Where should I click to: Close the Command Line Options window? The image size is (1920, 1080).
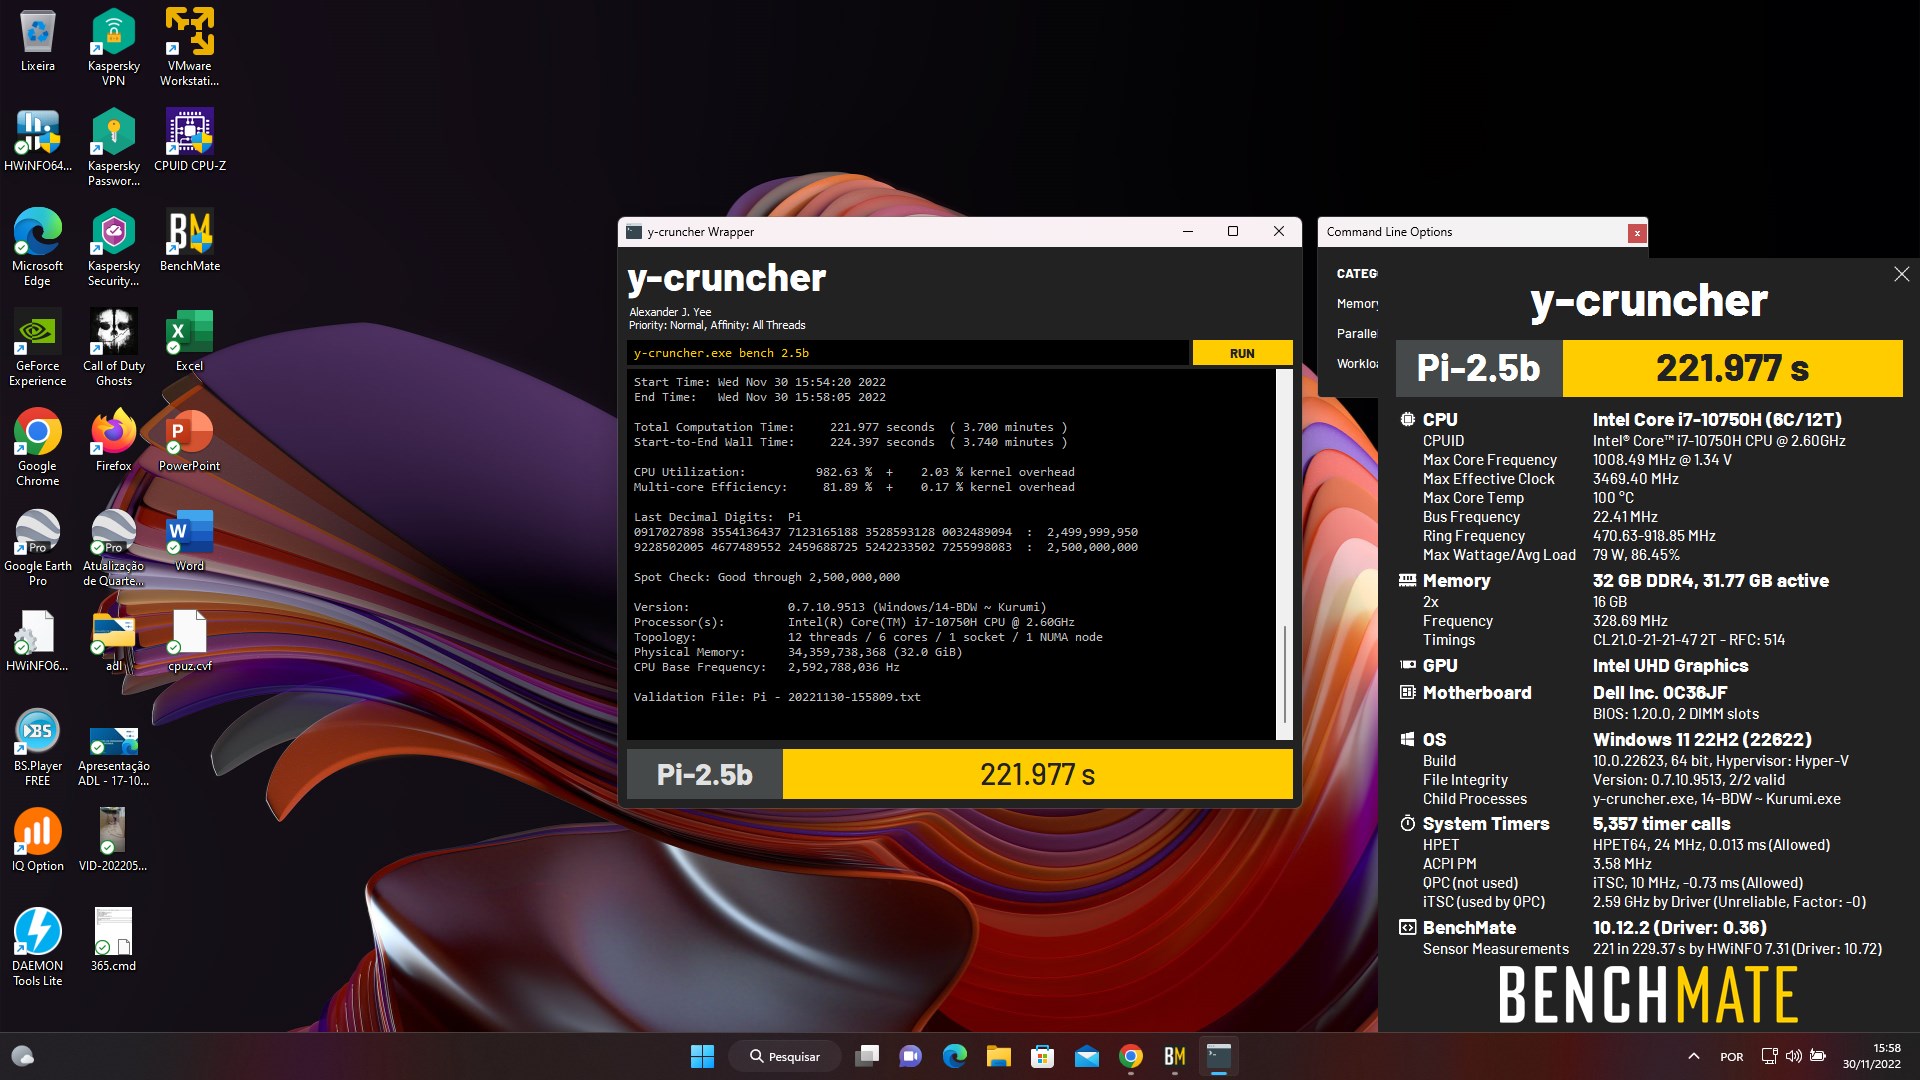tap(1637, 232)
